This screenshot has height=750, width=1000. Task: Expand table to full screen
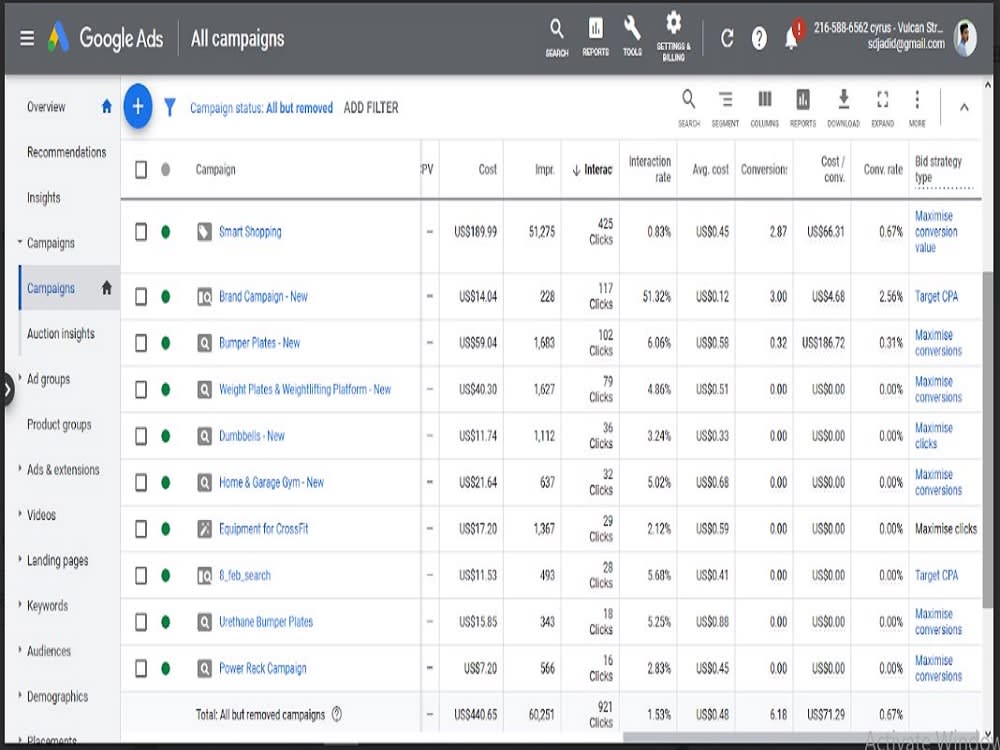(x=883, y=107)
